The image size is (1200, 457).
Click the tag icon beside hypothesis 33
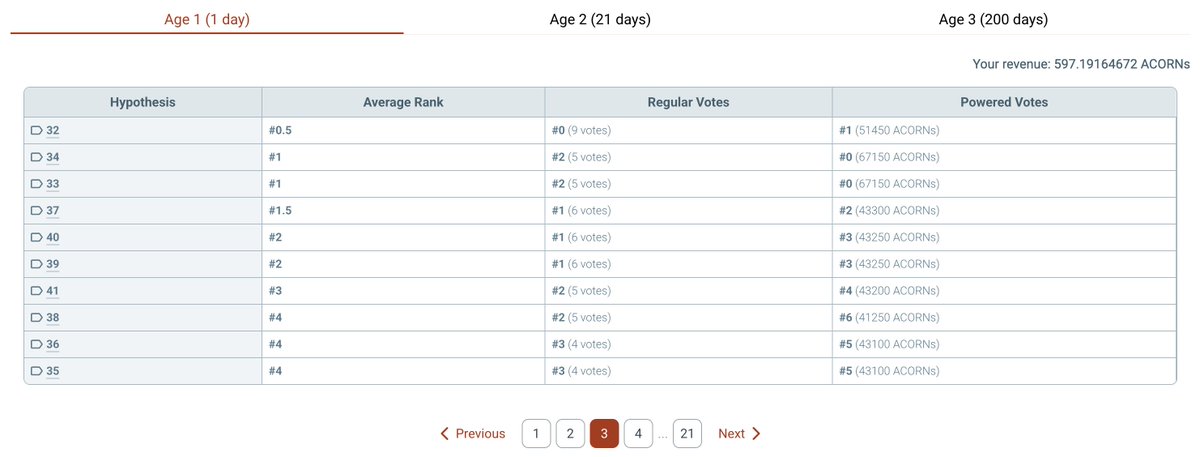37,184
